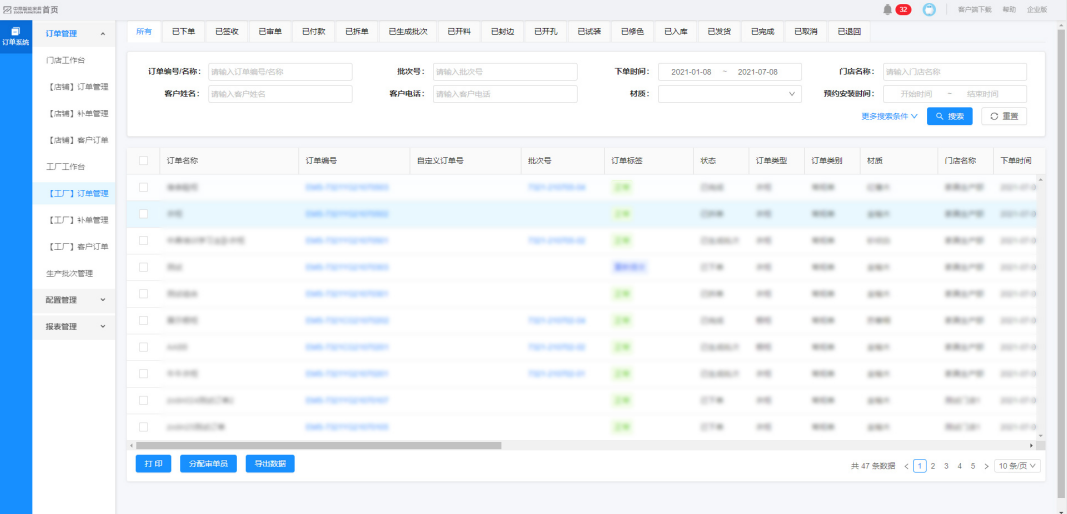Image resolution: width=1067 pixels, height=514 pixels.
Task: Tick the select-all checkbox in table header
Action: 144,161
